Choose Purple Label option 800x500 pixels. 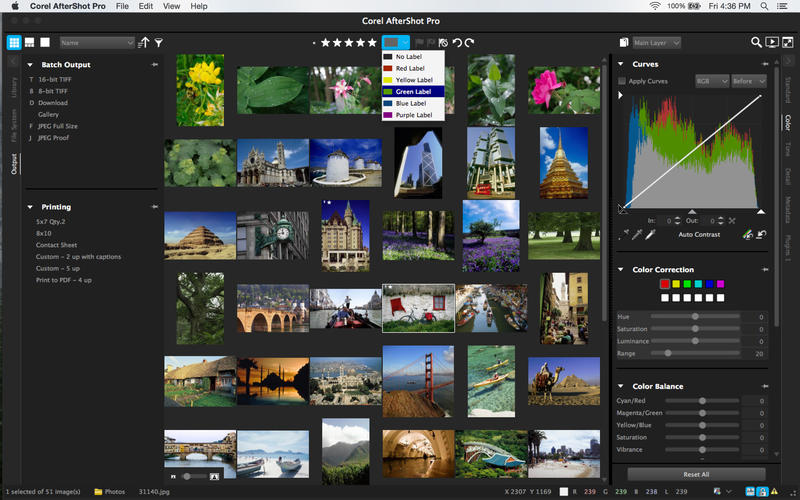413,115
